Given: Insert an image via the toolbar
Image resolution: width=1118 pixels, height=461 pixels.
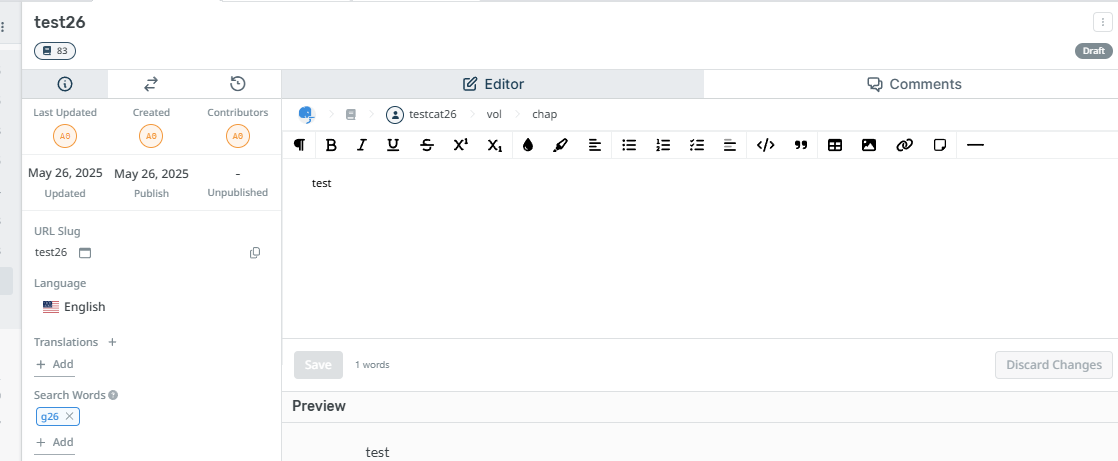Looking at the screenshot, I should (x=869, y=145).
